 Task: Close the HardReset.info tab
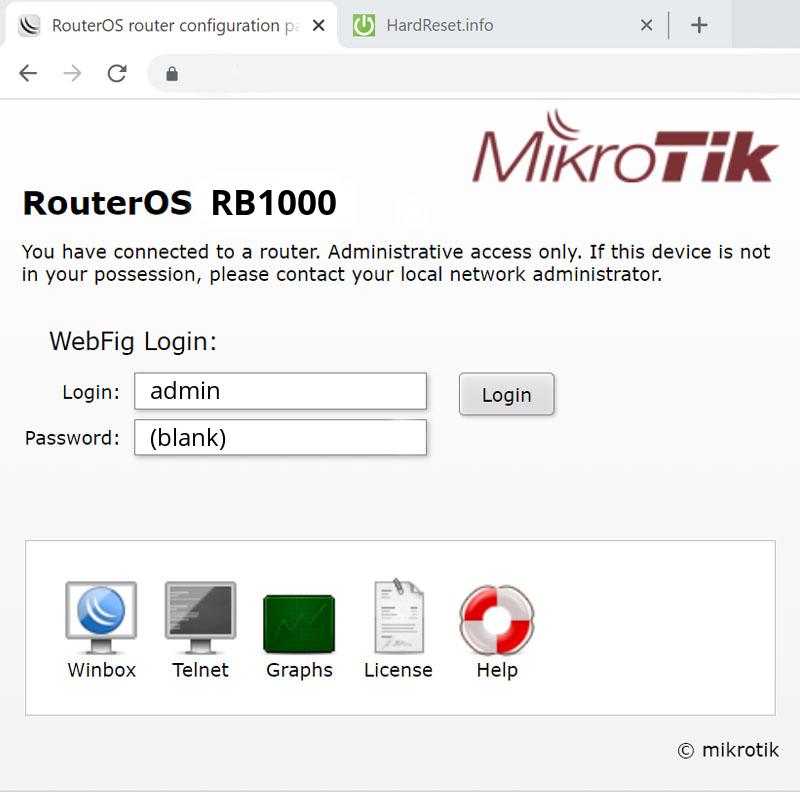click(646, 25)
